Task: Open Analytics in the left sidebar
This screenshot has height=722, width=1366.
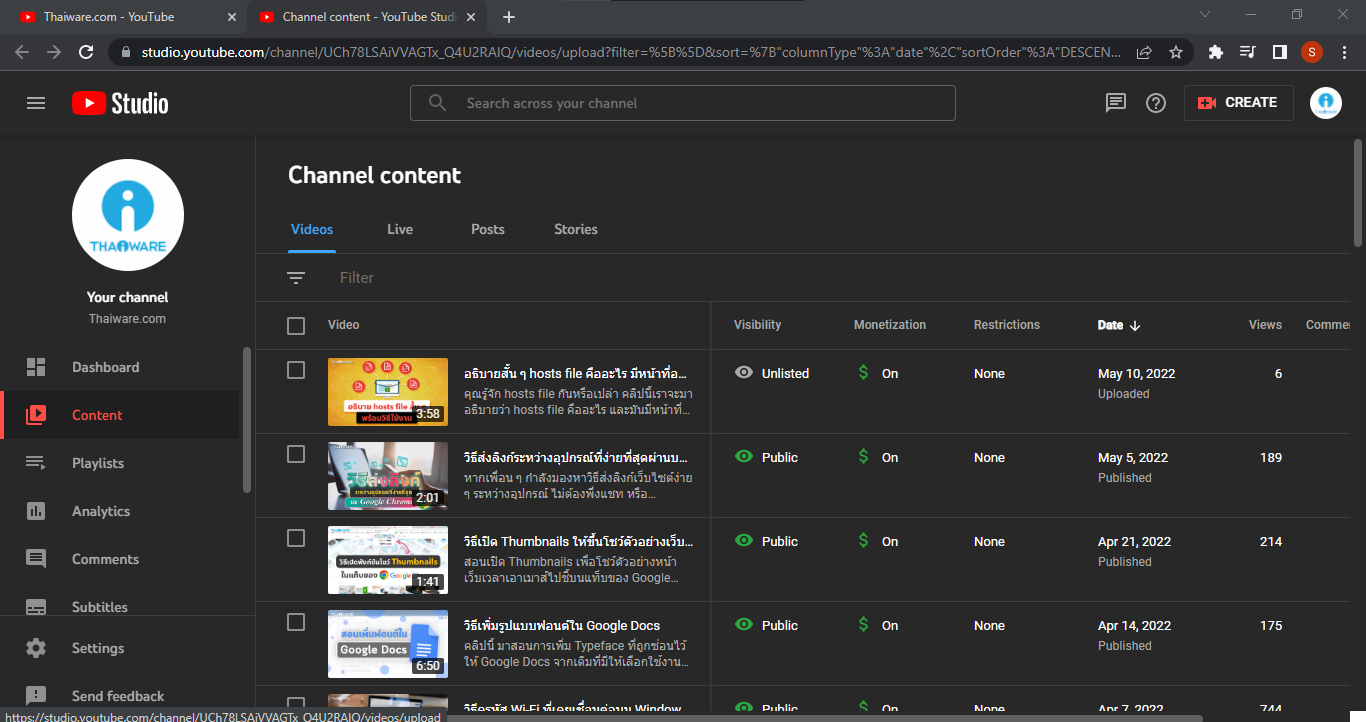Action: point(101,511)
